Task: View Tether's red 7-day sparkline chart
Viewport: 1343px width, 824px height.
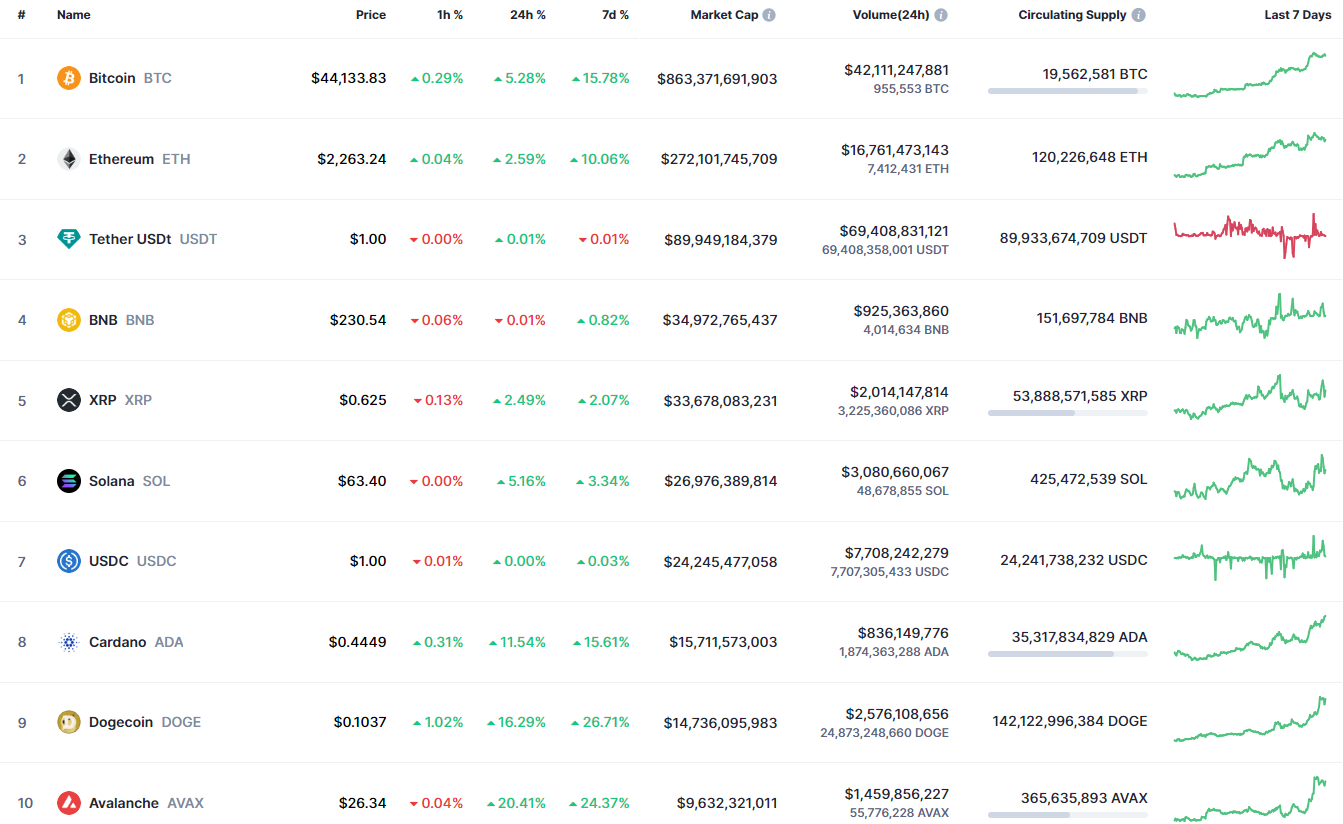Action: pos(1250,235)
